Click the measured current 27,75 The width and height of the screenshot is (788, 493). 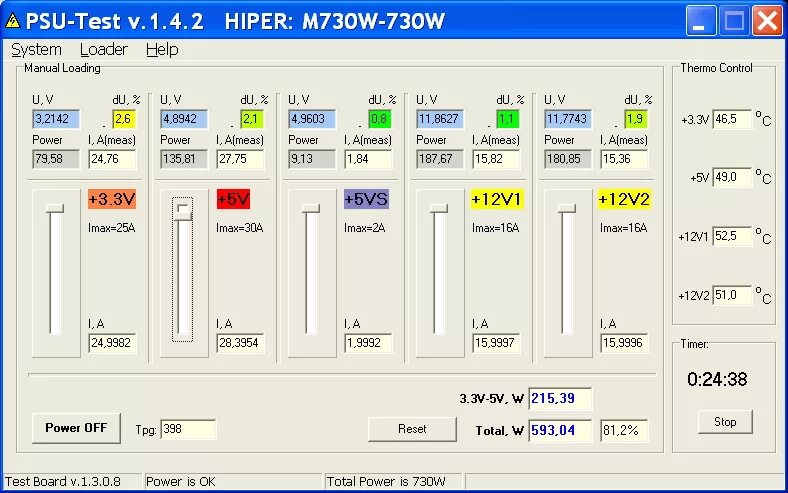(241, 159)
